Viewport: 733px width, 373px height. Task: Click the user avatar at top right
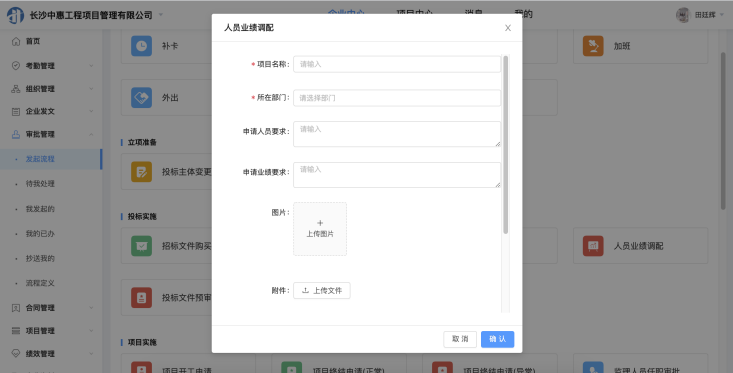pos(683,15)
